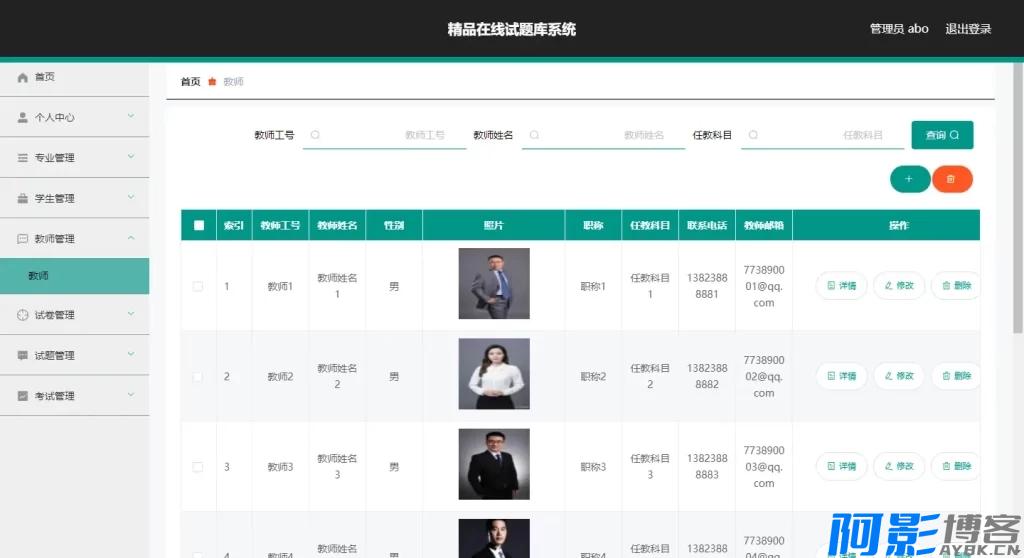Expand the 试题管理 menu chevron
This screenshot has height=558, width=1024.
point(130,355)
